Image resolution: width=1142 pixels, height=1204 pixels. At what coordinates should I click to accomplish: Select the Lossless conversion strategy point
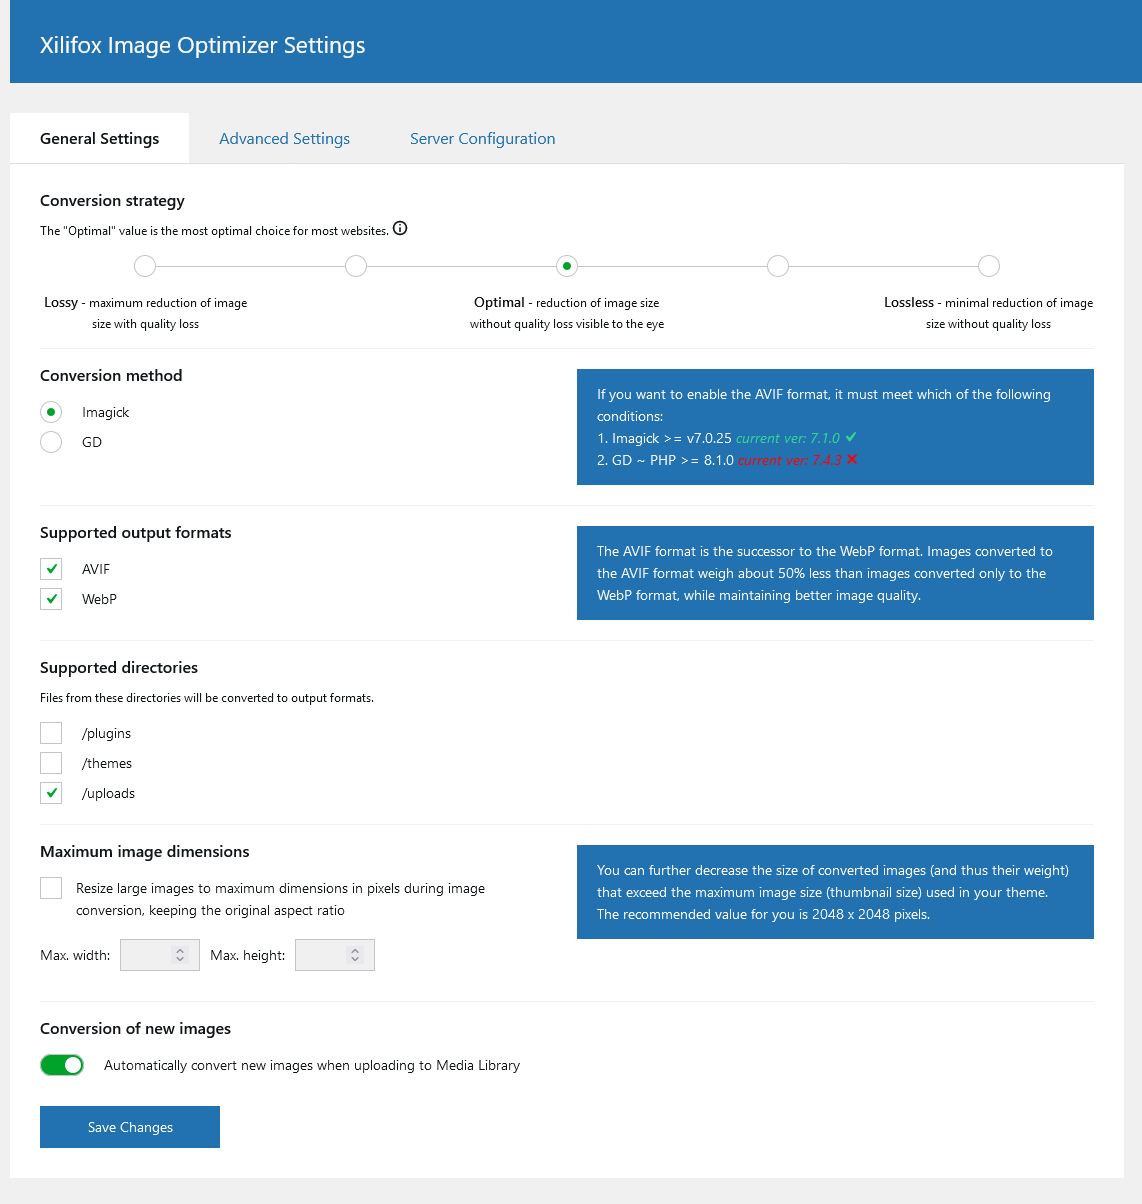tap(989, 266)
